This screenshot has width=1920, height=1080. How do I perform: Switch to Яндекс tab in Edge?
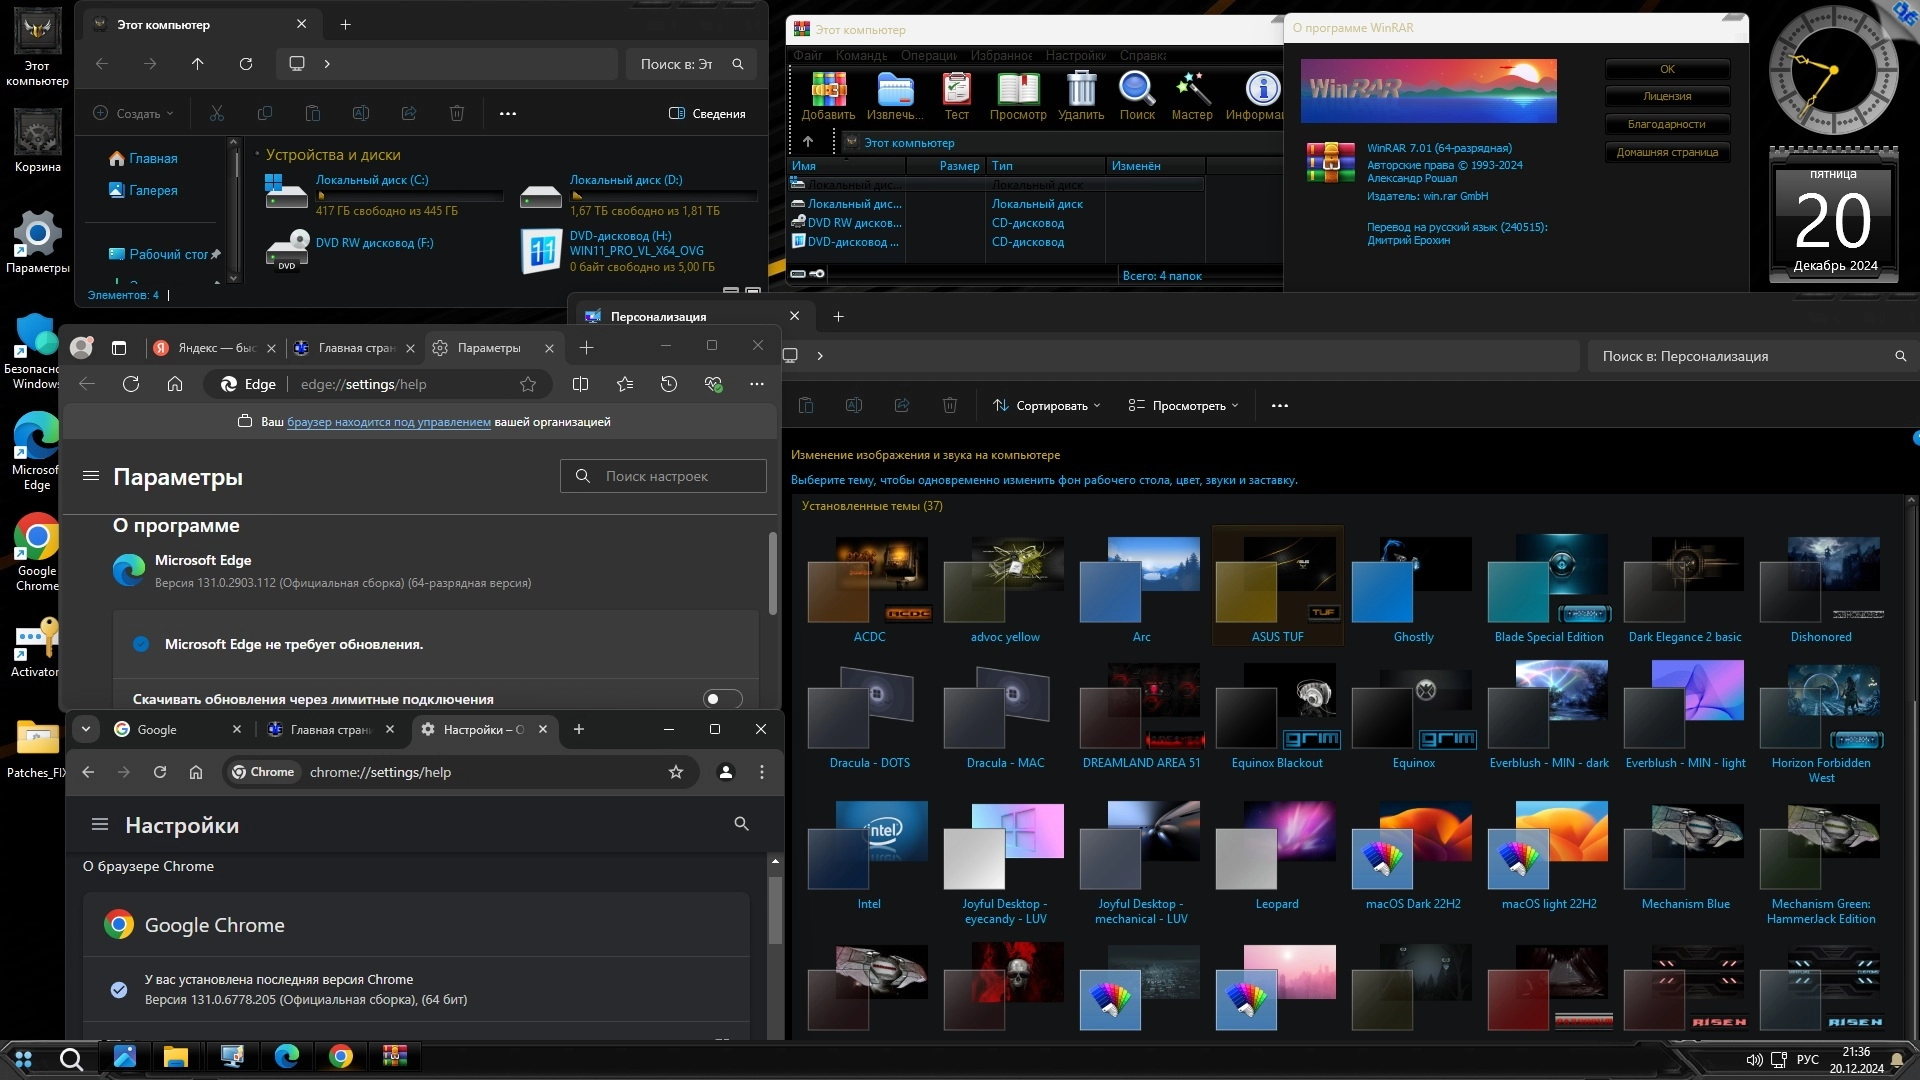[205, 348]
